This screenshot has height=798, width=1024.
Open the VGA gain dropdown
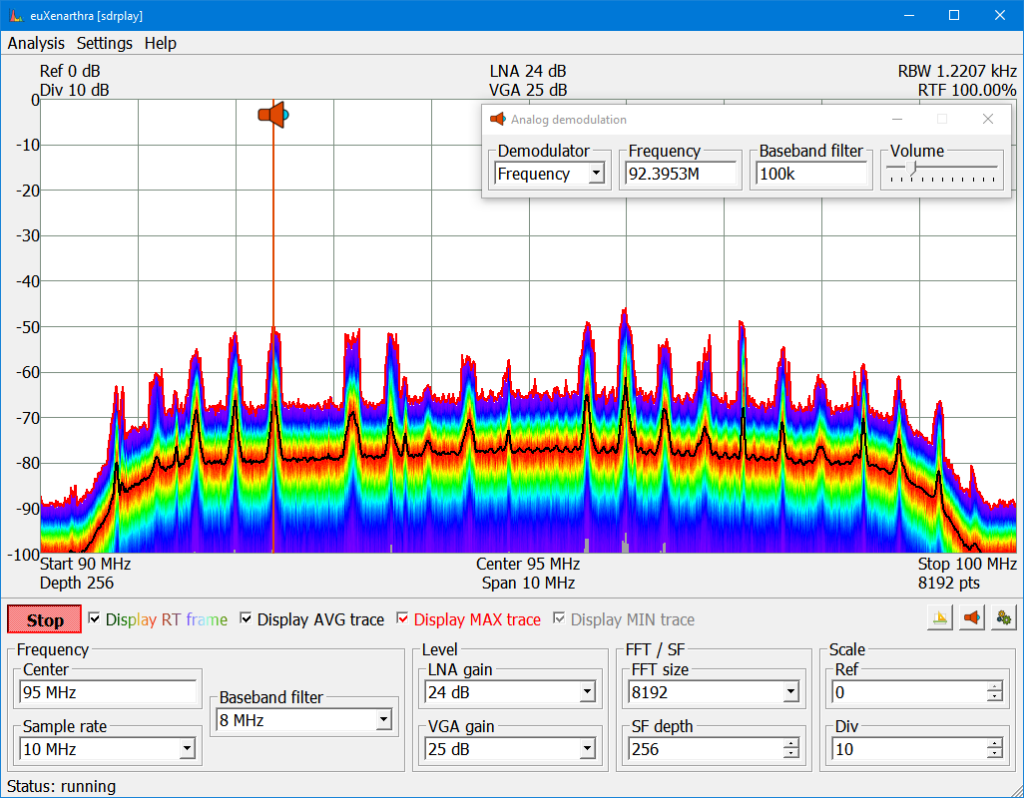pyautogui.click(x=587, y=748)
